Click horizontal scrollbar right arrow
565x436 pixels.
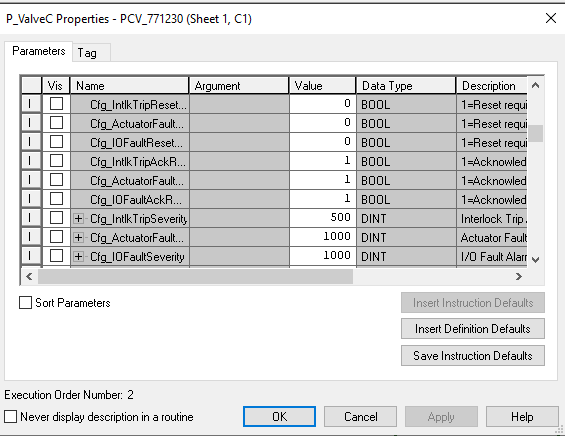coord(519,276)
